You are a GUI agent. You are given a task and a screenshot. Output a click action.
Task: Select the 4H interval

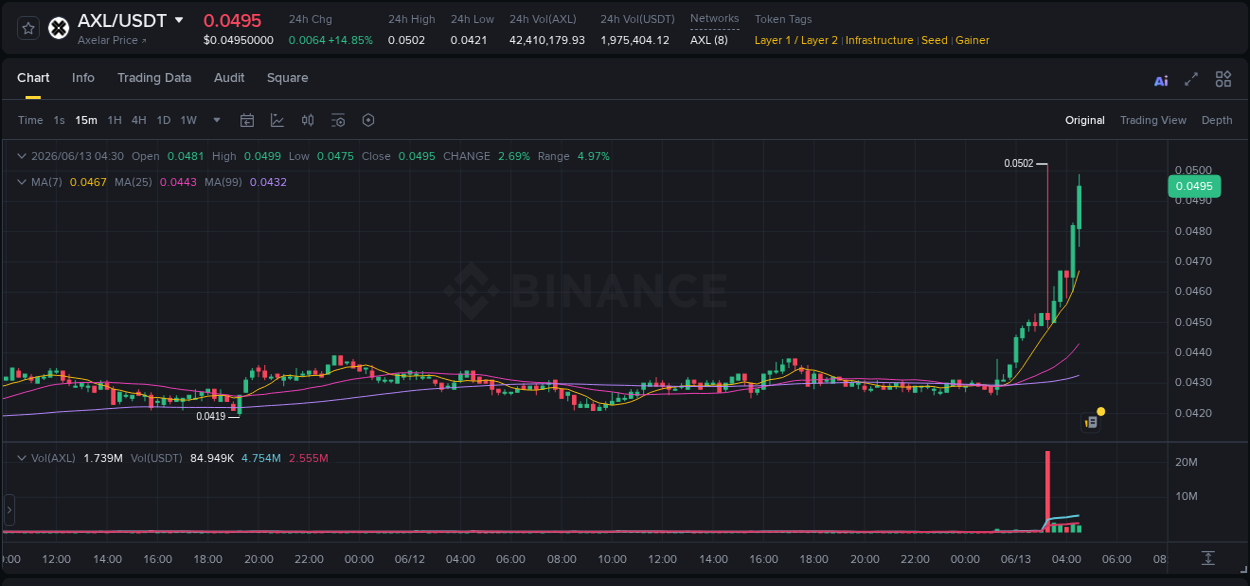pos(138,120)
